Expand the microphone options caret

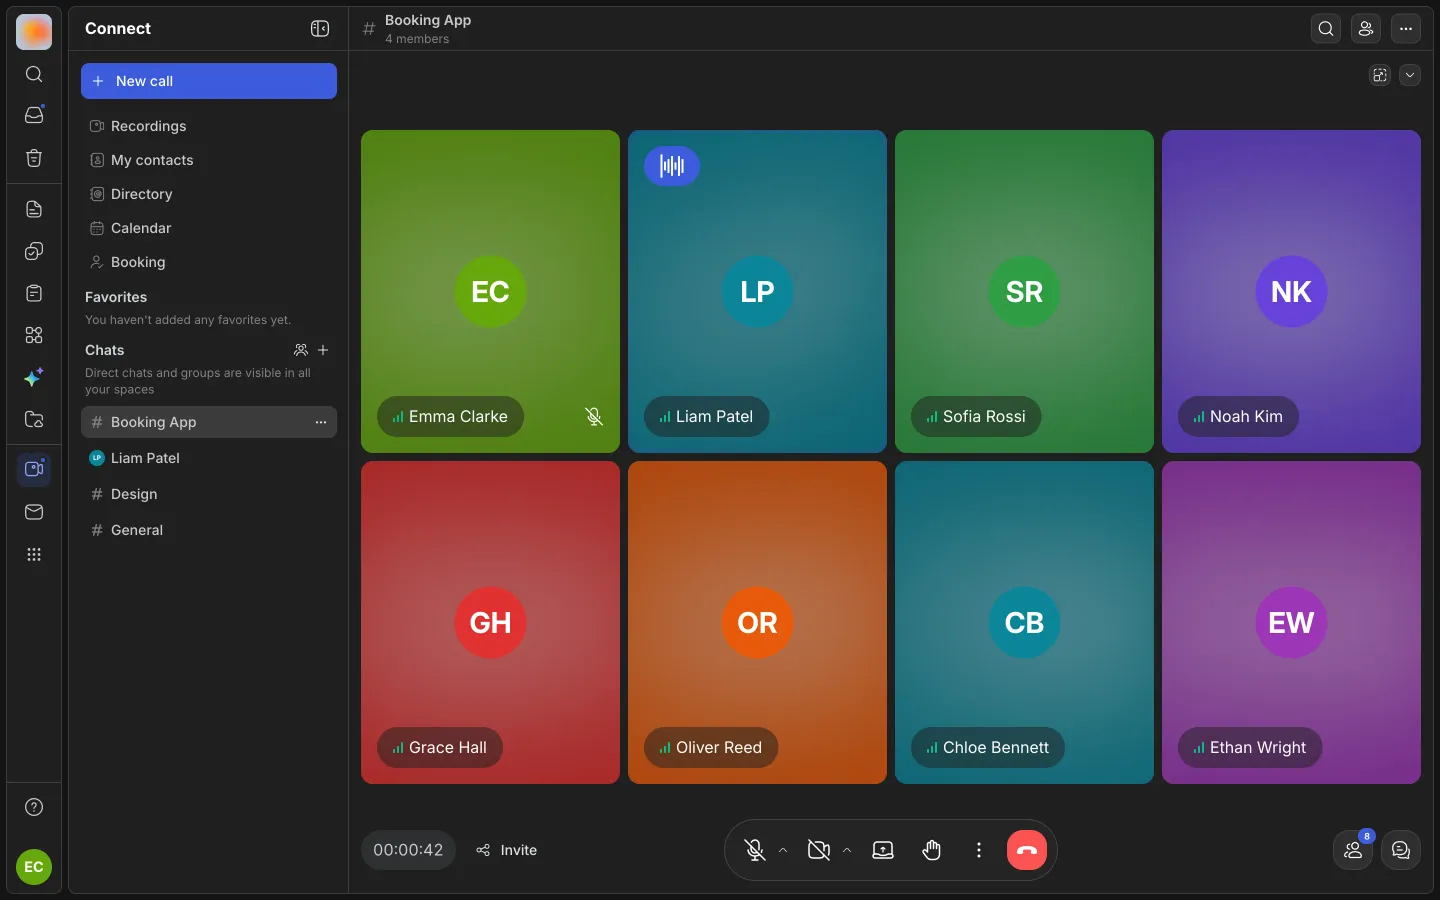(x=783, y=850)
